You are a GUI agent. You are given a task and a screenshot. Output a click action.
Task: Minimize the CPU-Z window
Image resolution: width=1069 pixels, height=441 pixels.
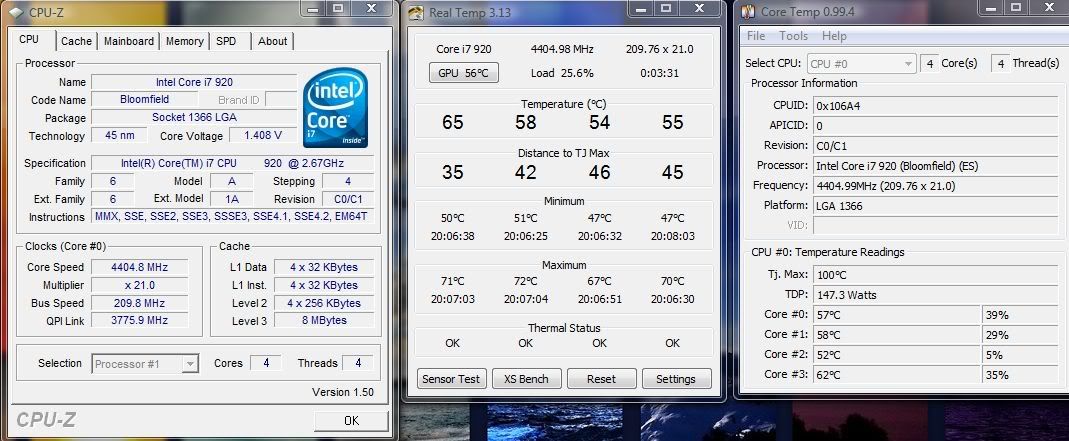point(312,9)
